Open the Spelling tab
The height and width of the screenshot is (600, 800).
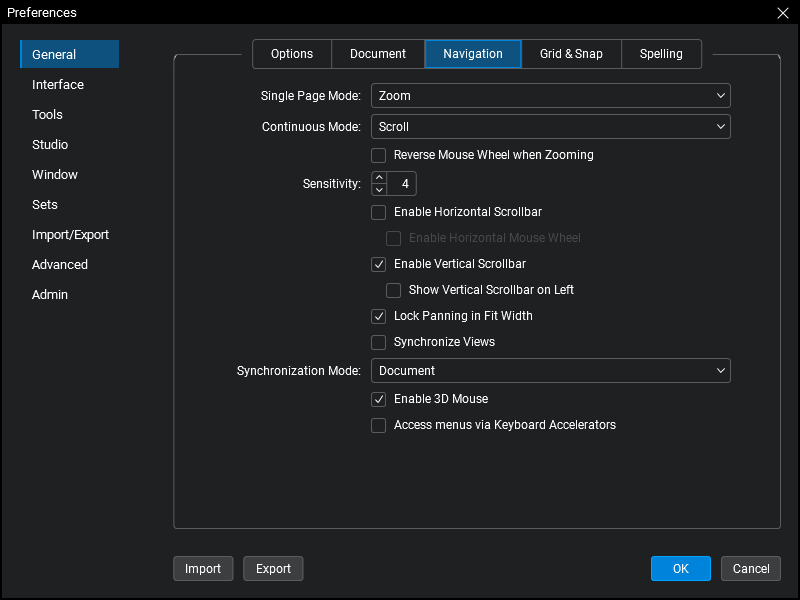(661, 54)
